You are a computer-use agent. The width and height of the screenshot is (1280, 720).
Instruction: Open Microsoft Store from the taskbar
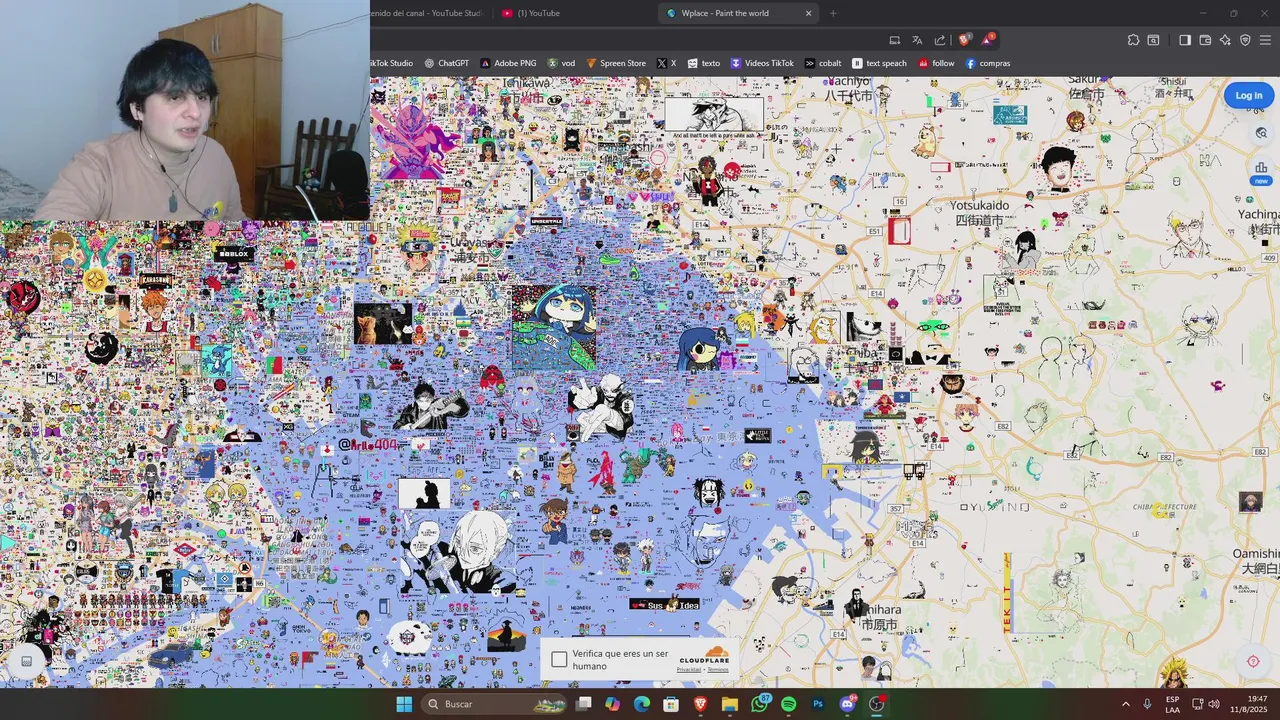671,704
